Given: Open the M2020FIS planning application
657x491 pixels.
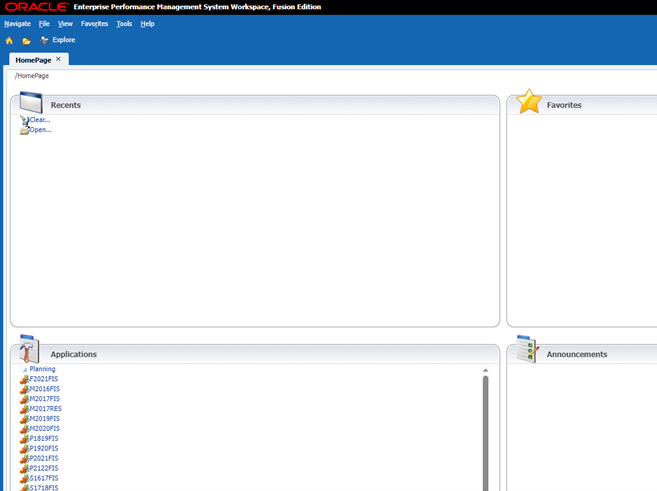Looking at the screenshot, I should [x=44, y=428].
